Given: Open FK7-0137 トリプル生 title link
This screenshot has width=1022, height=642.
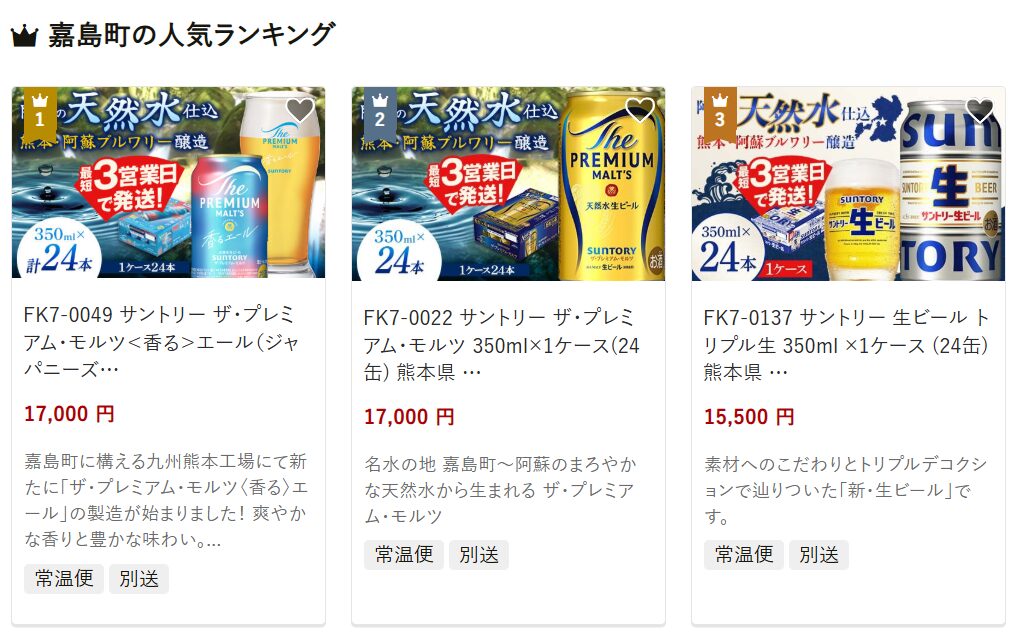Looking at the screenshot, I should coord(846,345).
